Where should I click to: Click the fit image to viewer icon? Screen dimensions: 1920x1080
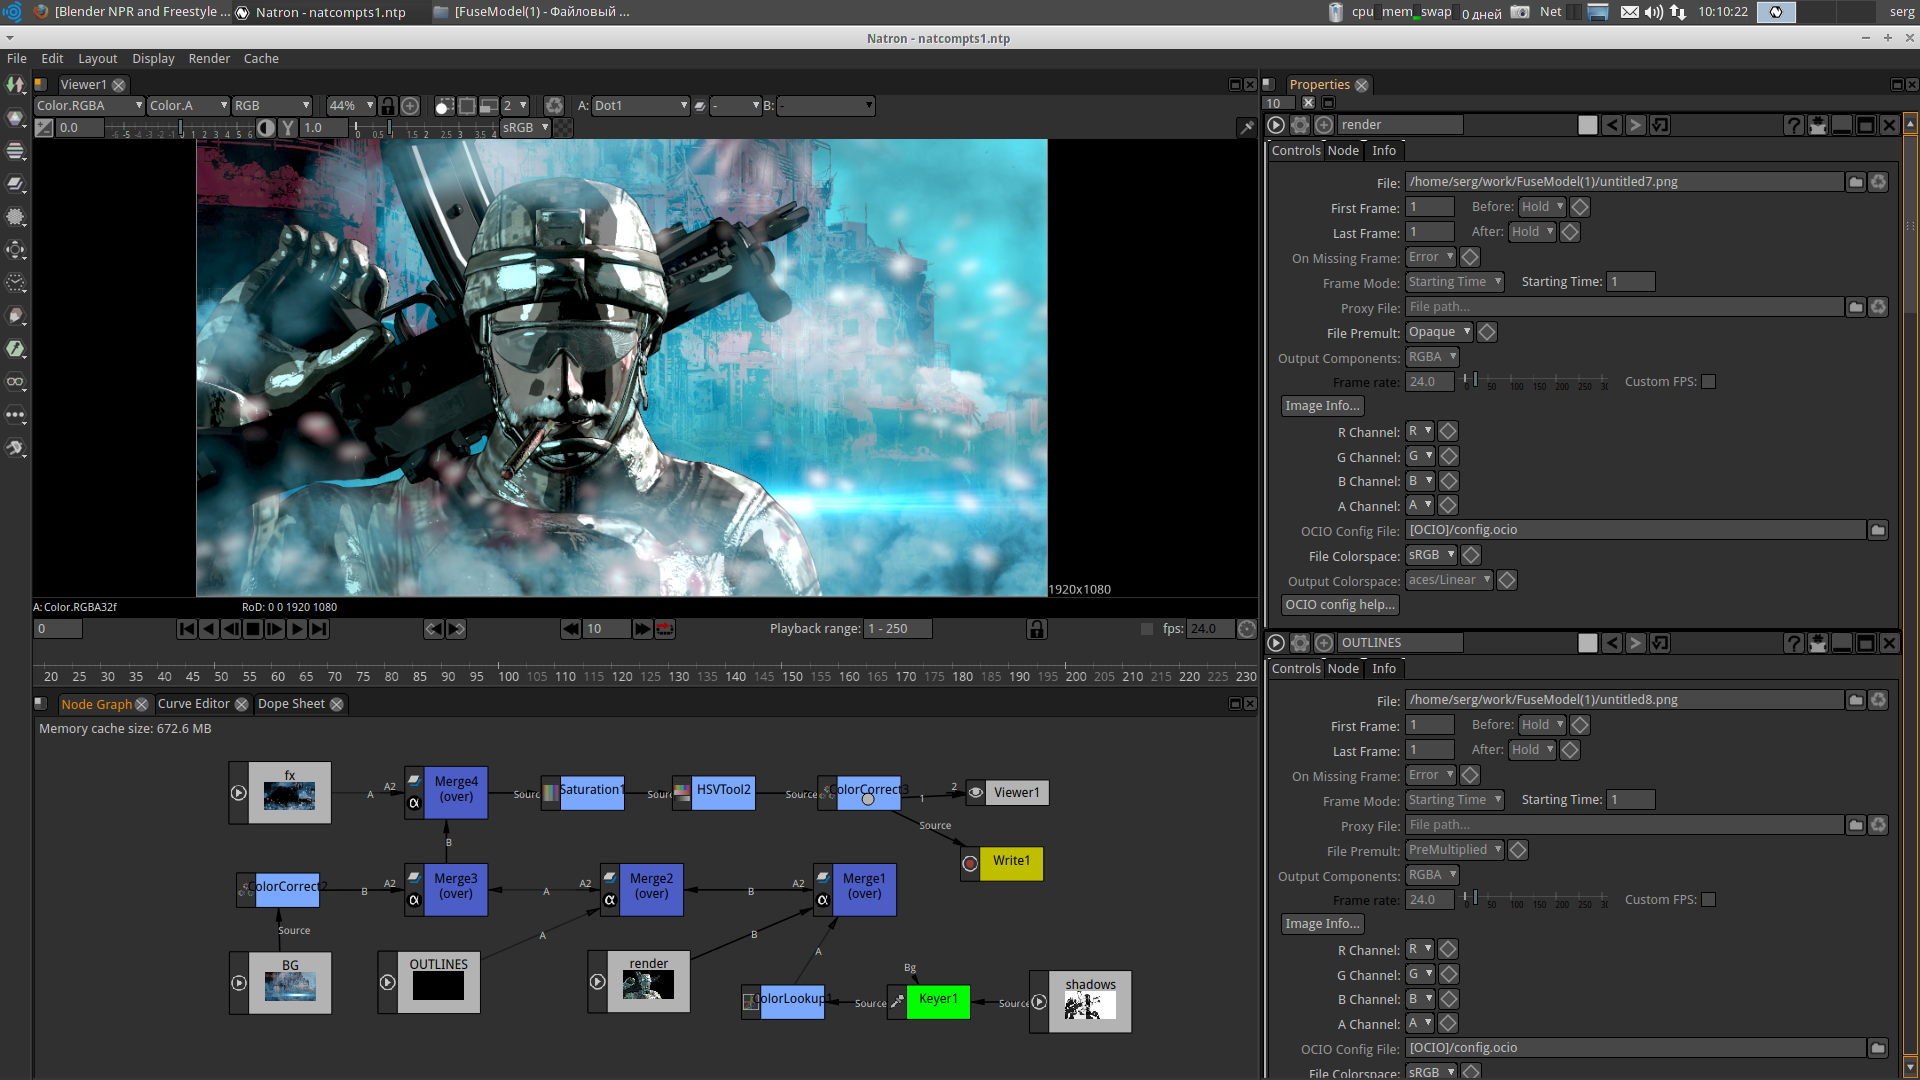410,106
